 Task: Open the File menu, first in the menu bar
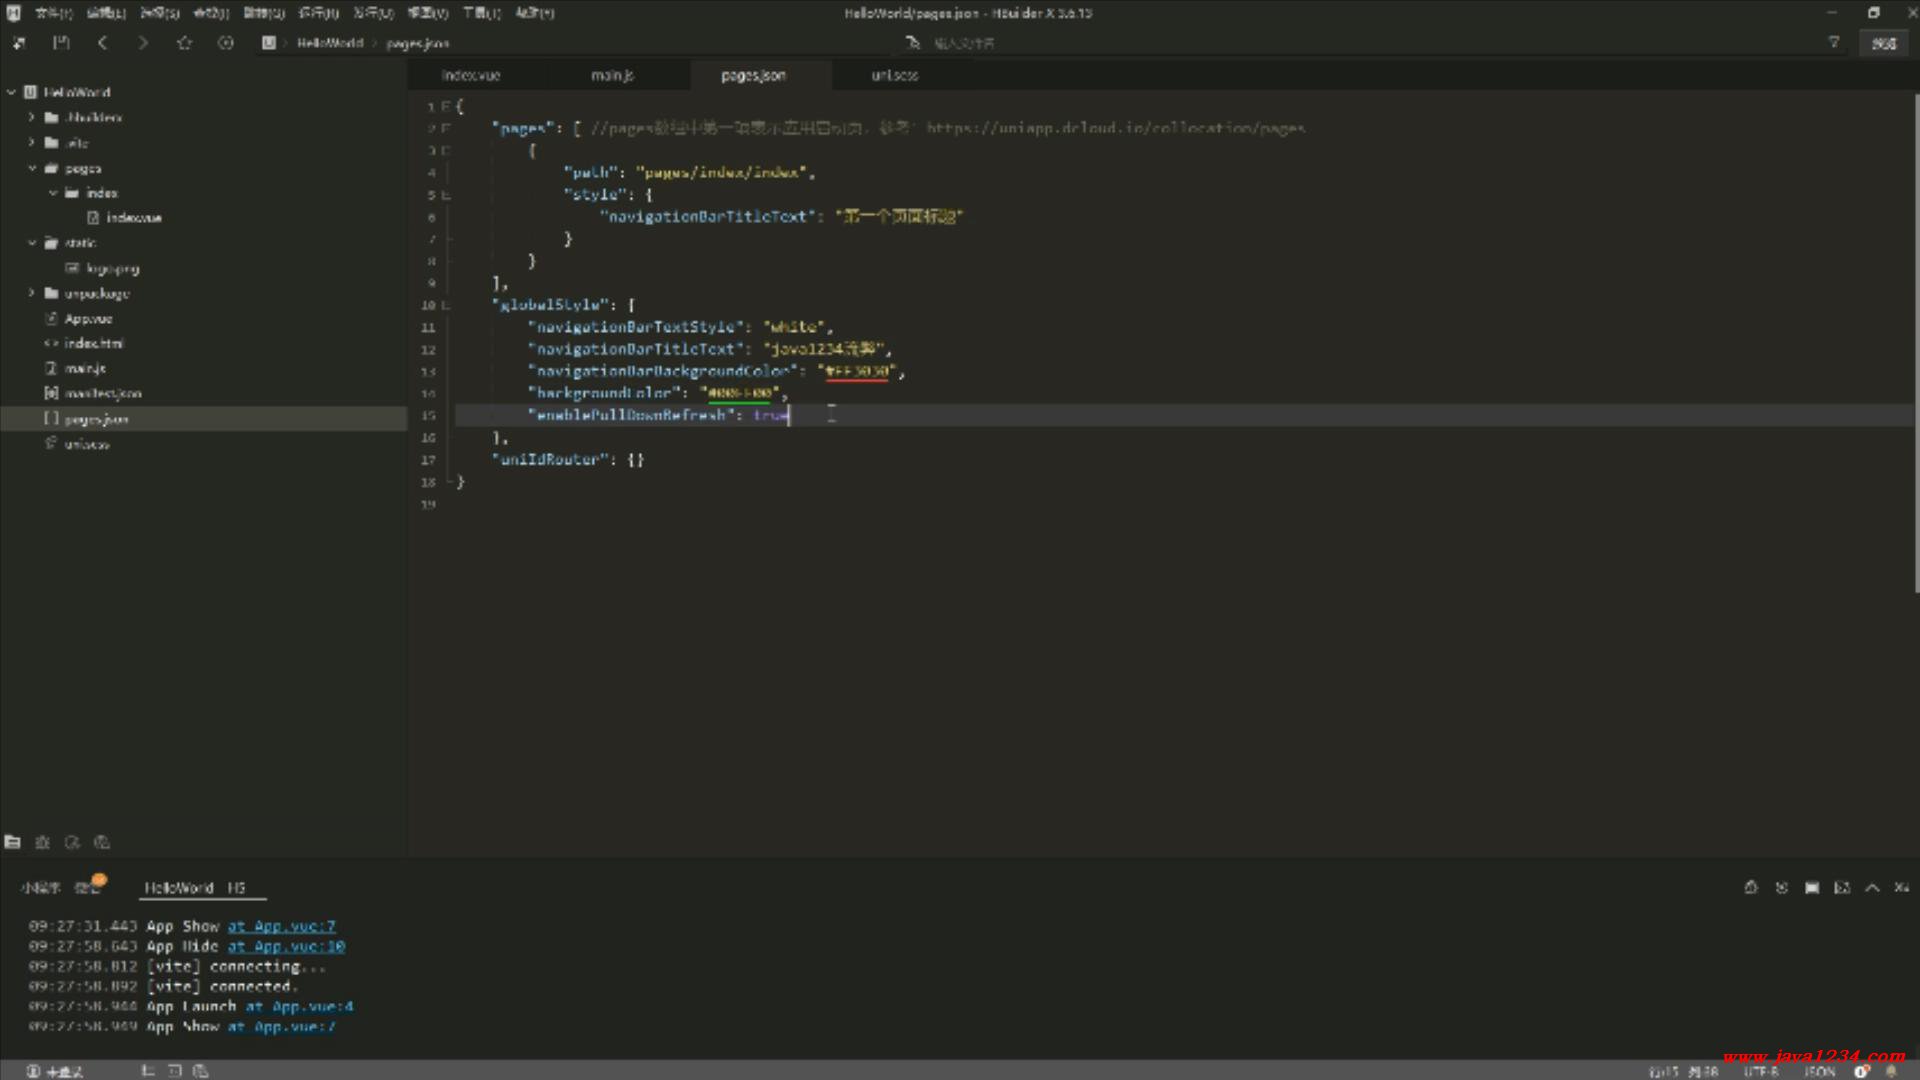point(54,13)
